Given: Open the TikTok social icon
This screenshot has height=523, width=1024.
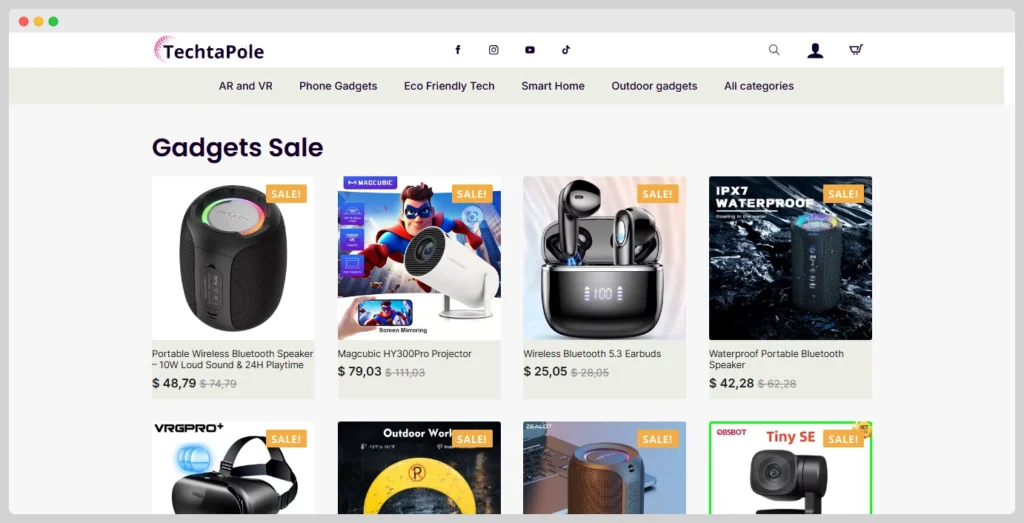Looking at the screenshot, I should coord(565,50).
